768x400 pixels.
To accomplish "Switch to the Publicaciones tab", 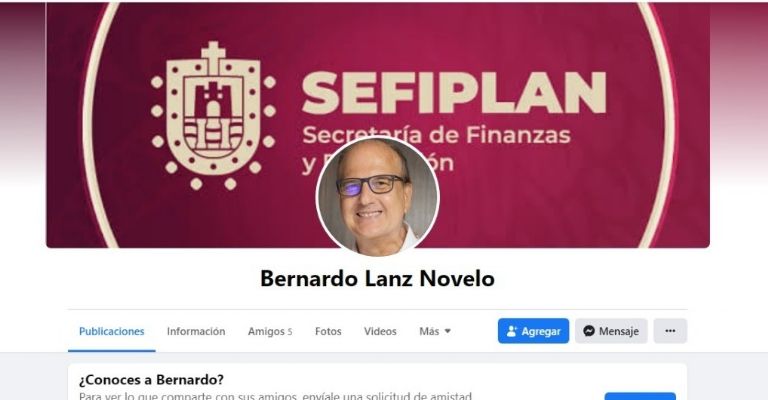I will point(112,331).
